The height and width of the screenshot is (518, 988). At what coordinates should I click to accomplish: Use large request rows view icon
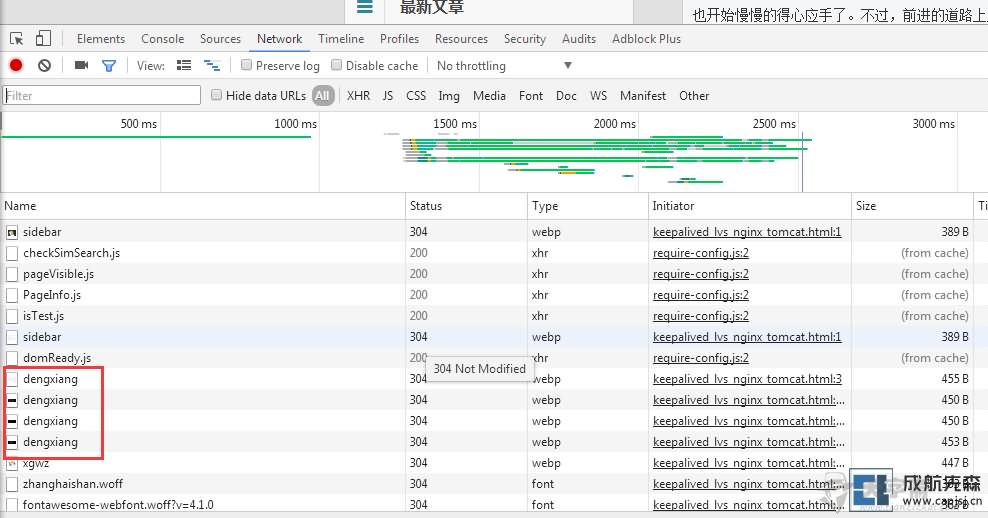(x=184, y=65)
